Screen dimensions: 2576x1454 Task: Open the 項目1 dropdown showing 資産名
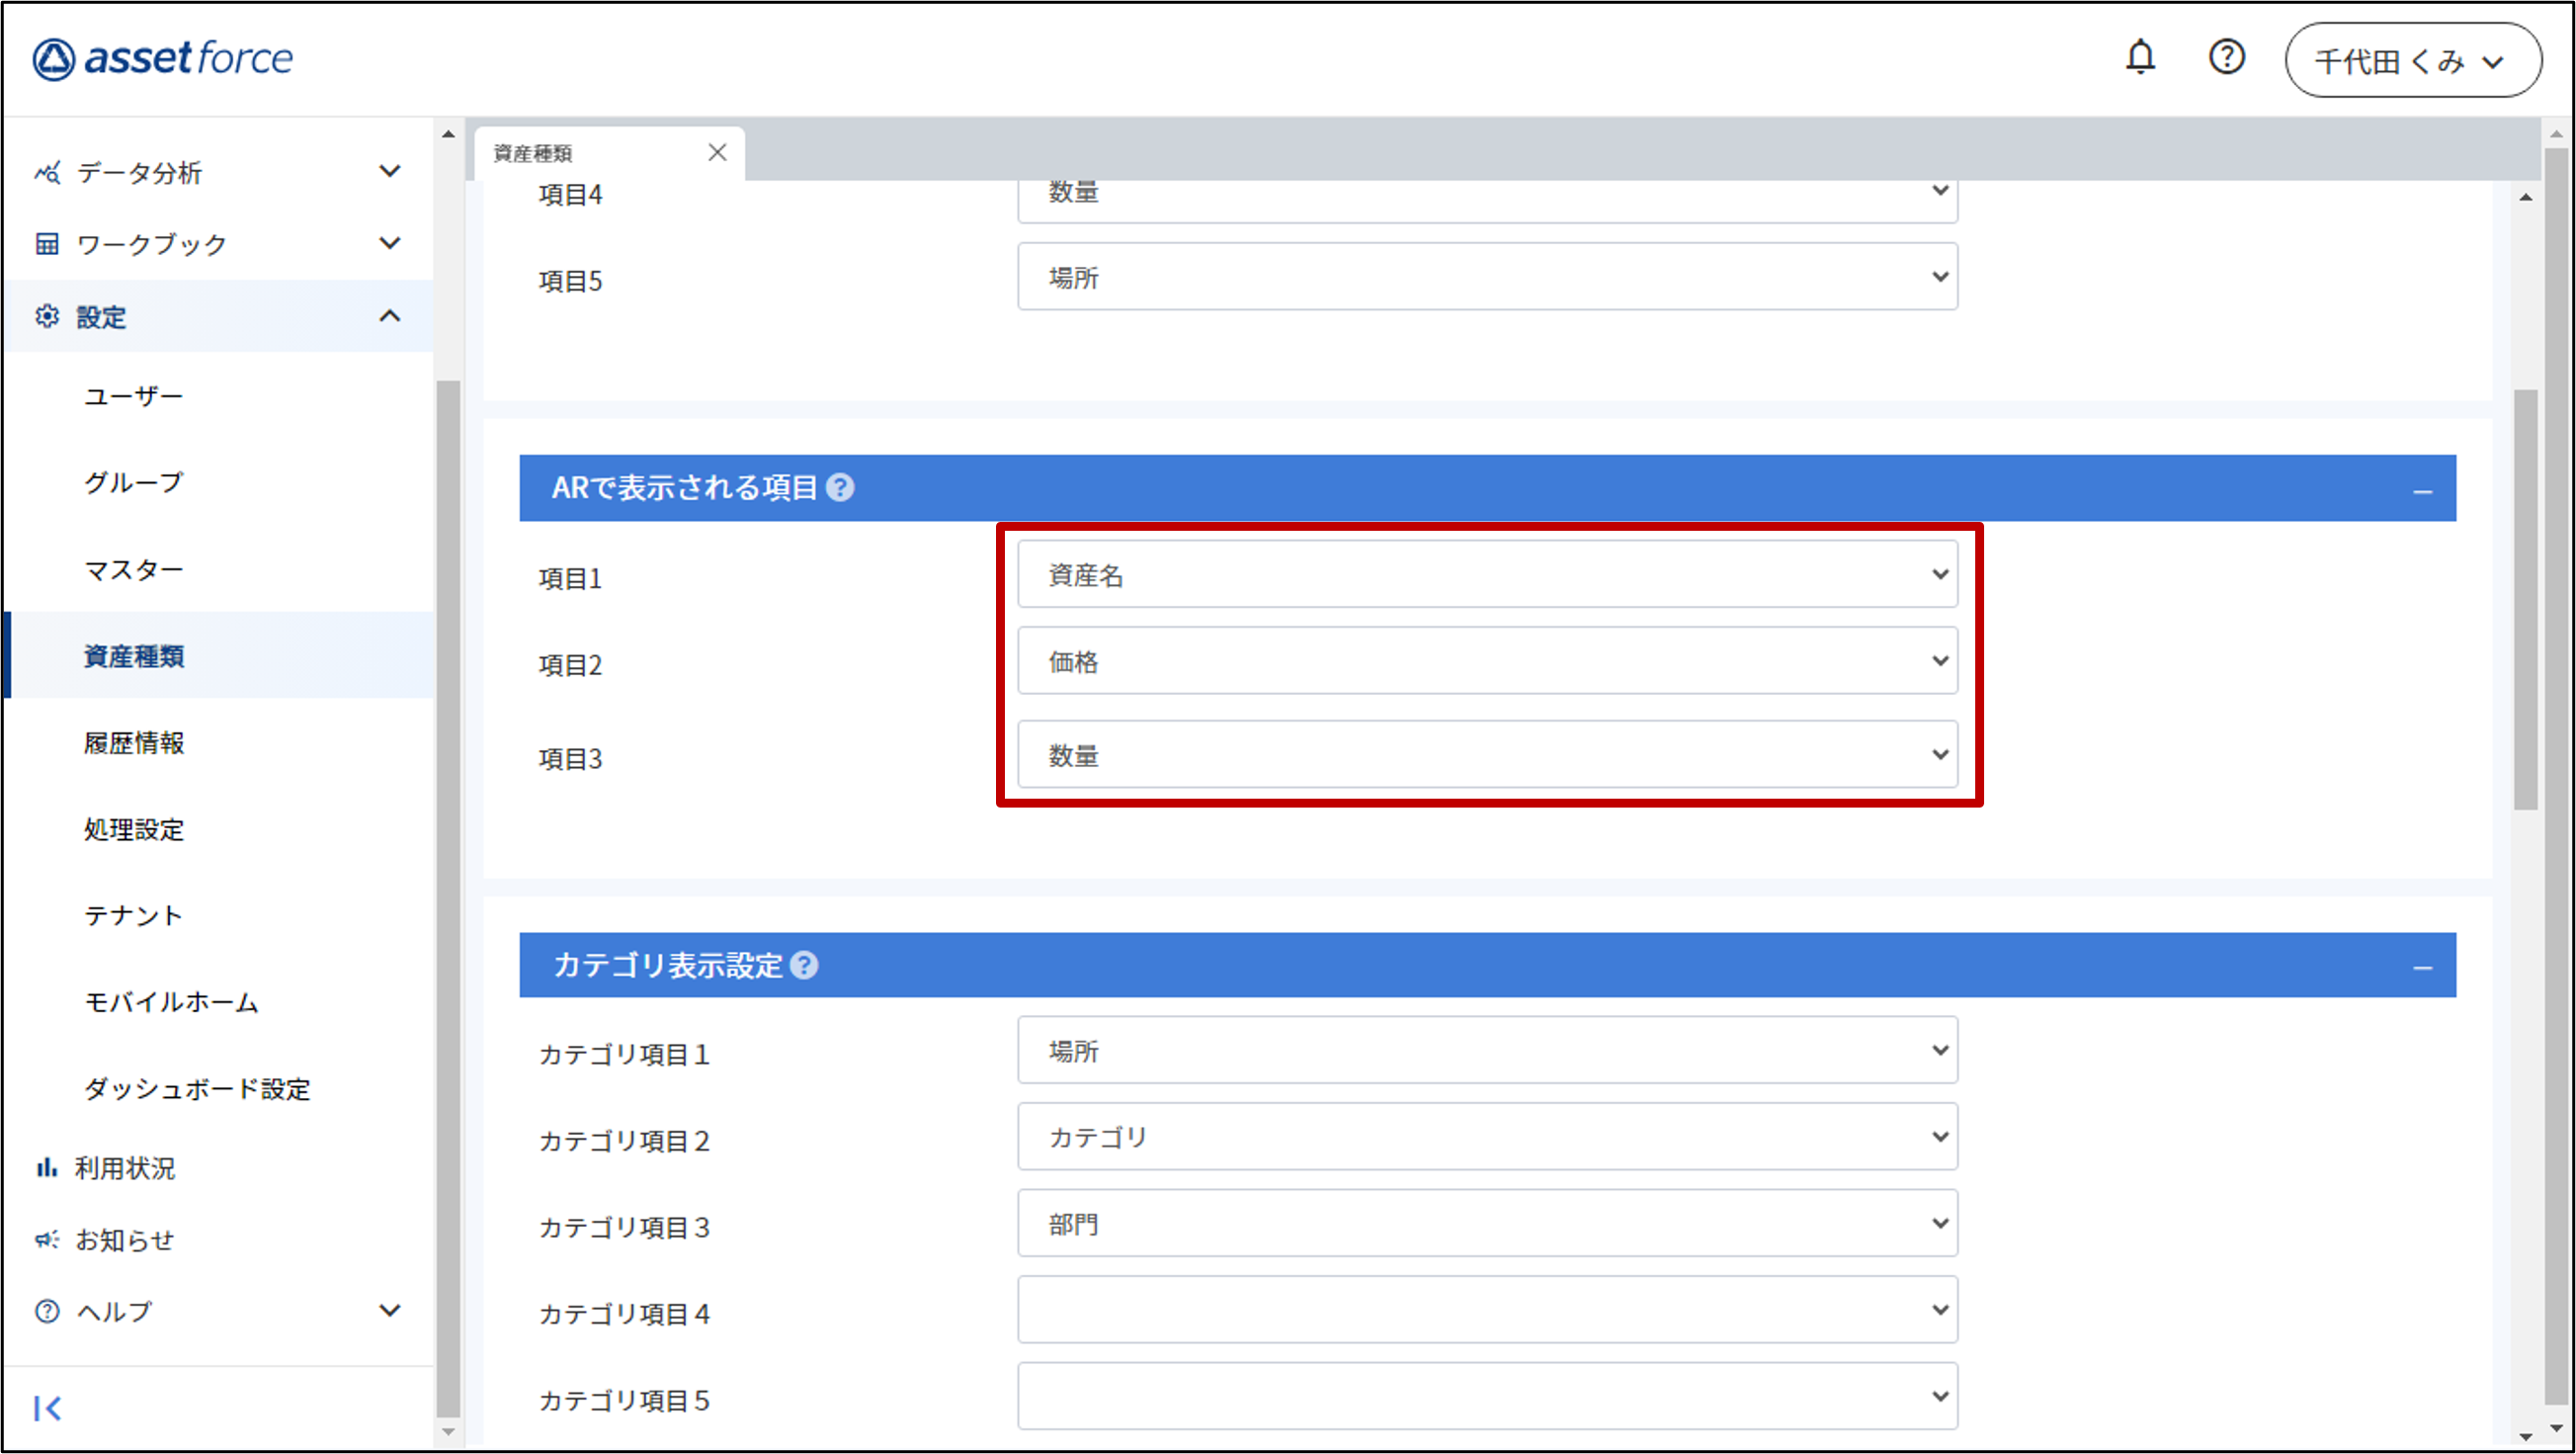click(x=1487, y=574)
